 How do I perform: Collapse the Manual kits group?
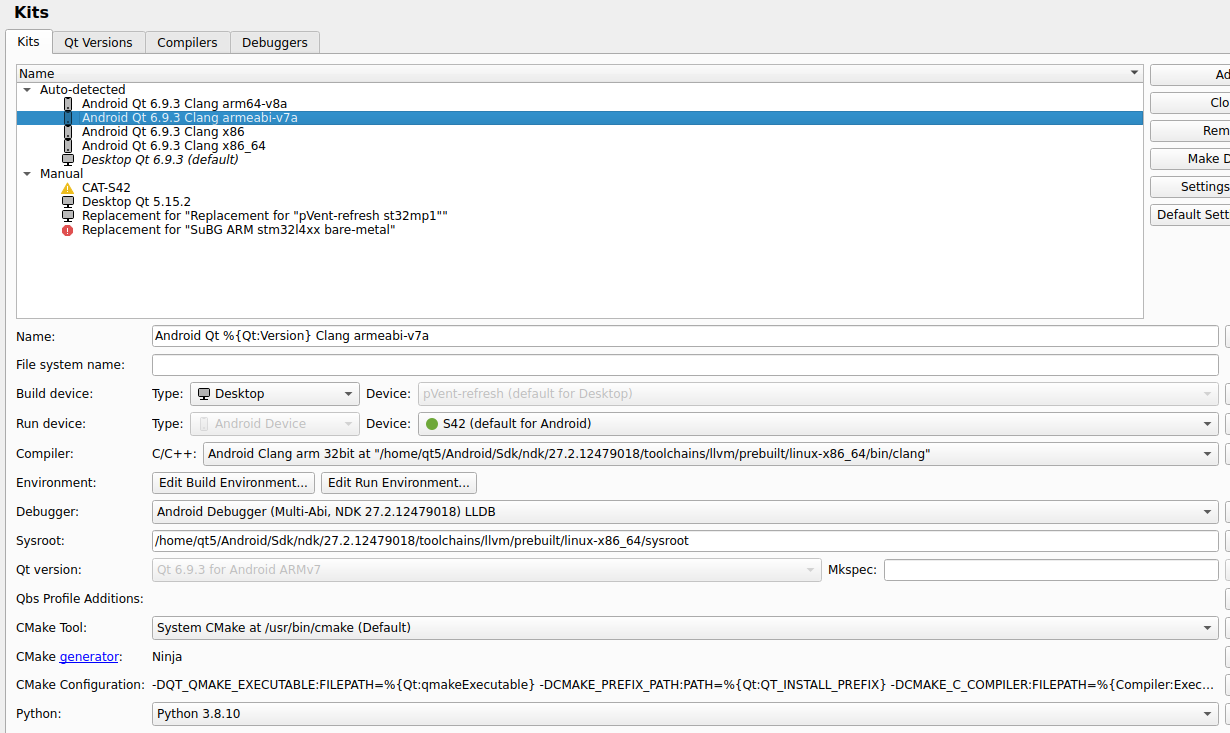pyautogui.click(x=27, y=174)
